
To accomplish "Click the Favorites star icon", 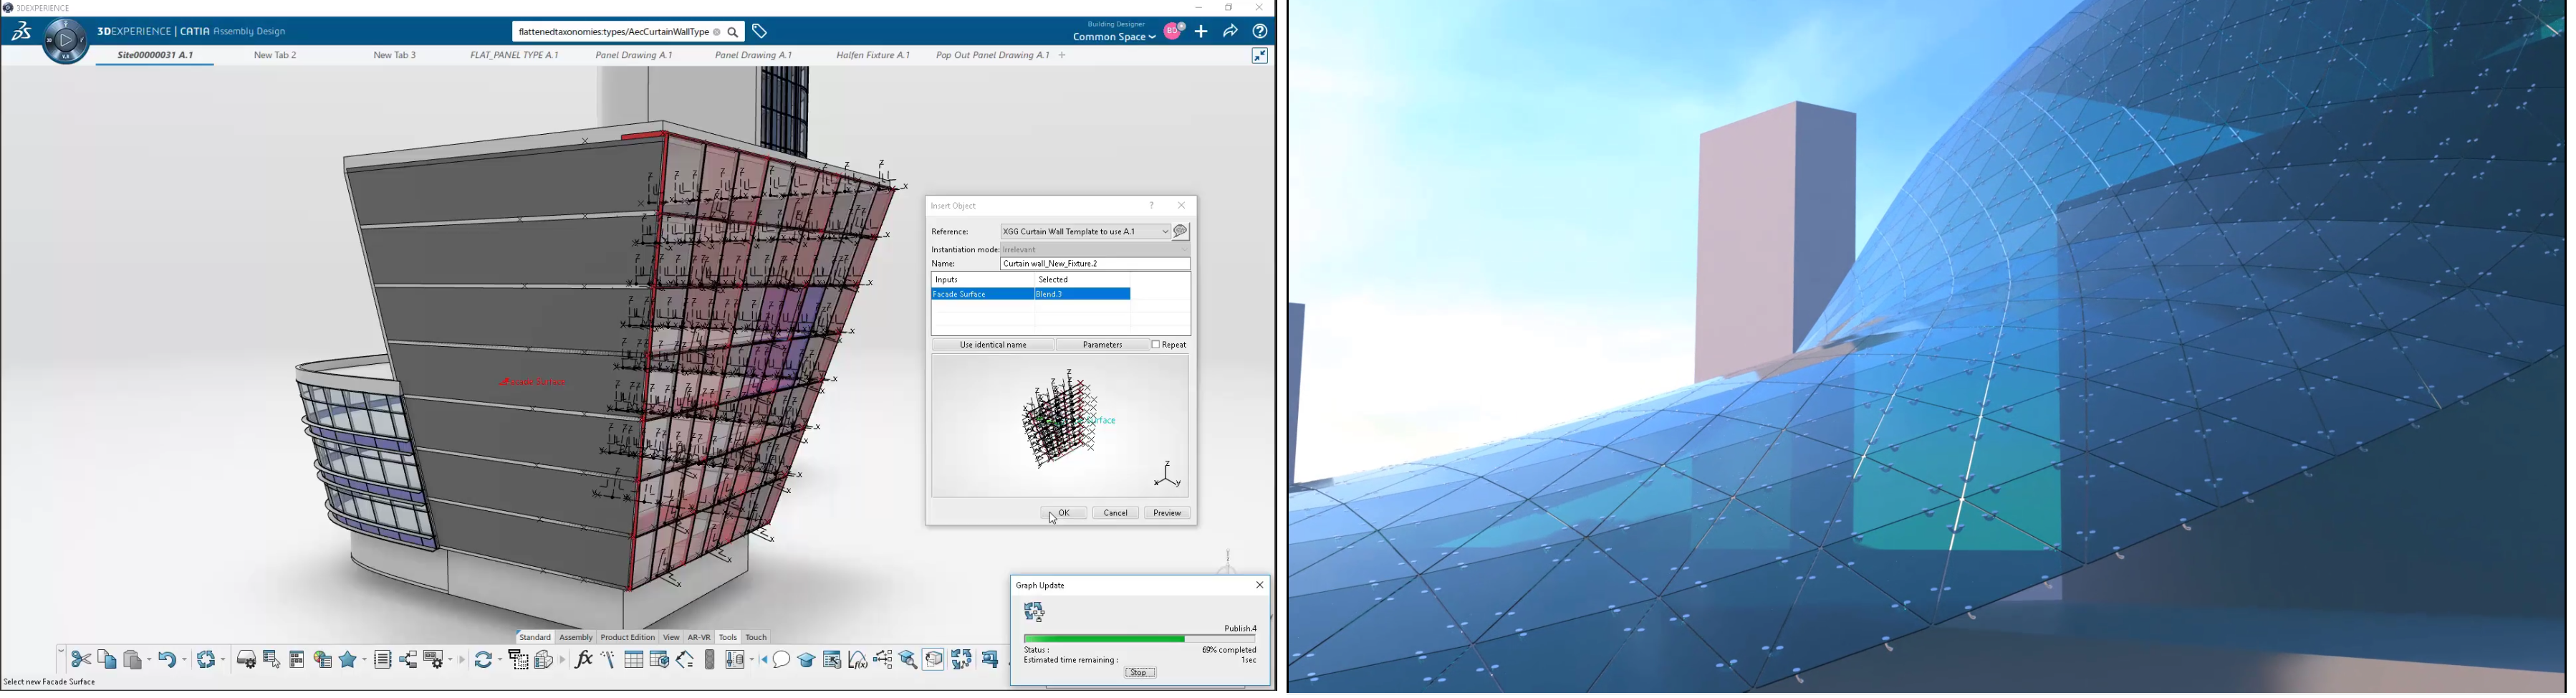I will 350,659.
